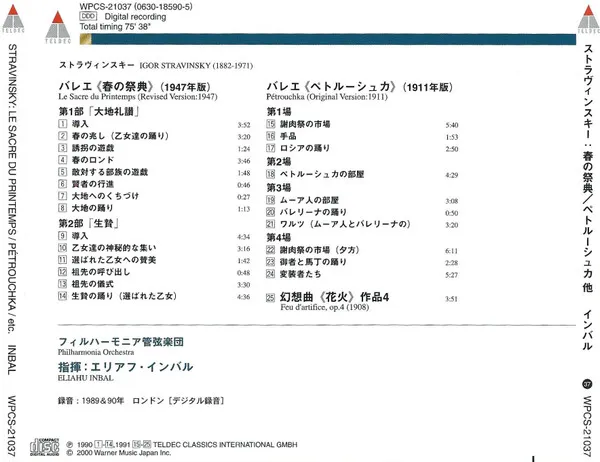Click the 第4場 scene heading
The width and height of the screenshot is (600, 462).
click(279, 237)
